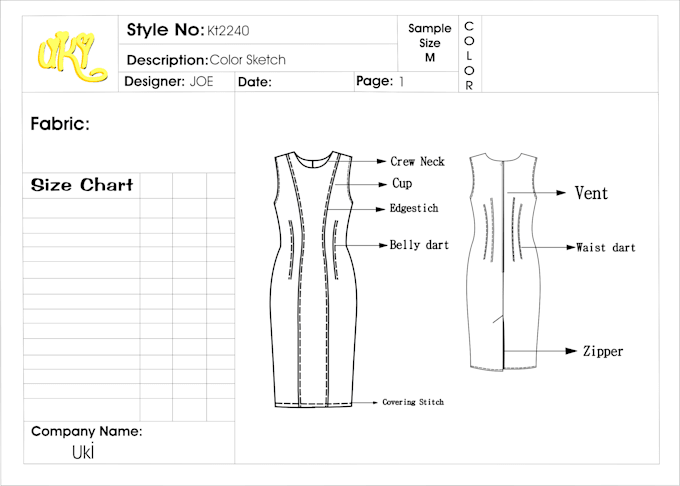
Task: Select the designer name JOE
Action: point(202,82)
